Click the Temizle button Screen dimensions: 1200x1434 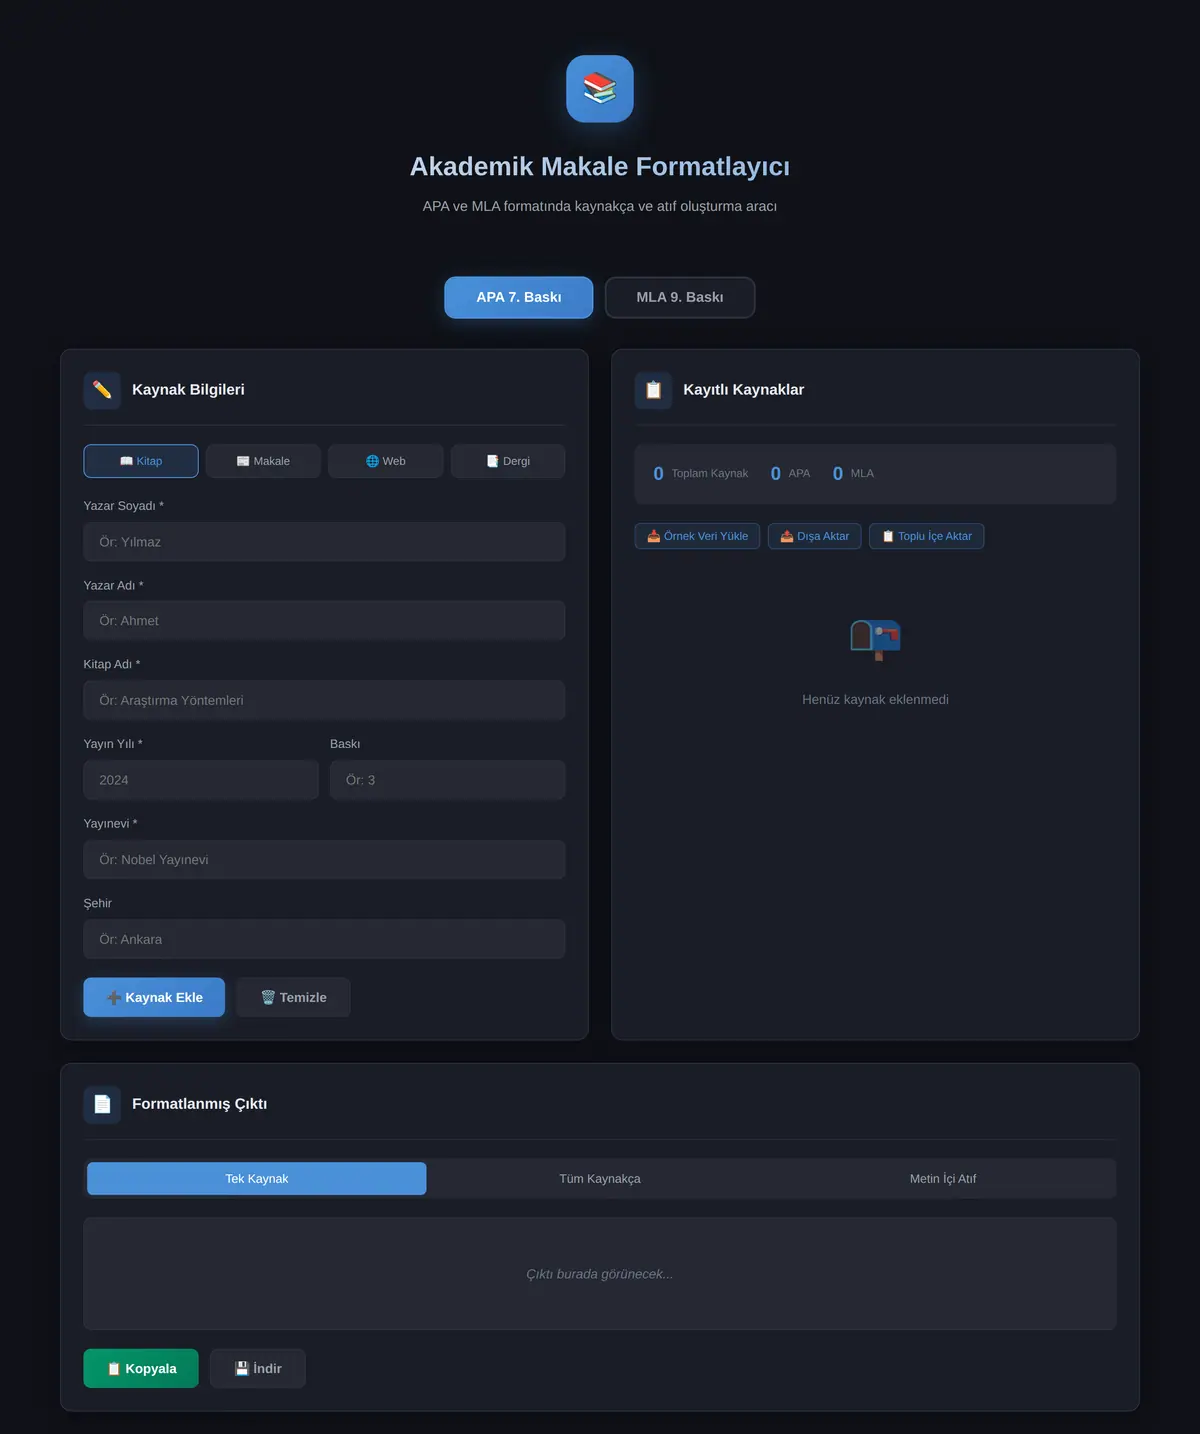point(294,998)
